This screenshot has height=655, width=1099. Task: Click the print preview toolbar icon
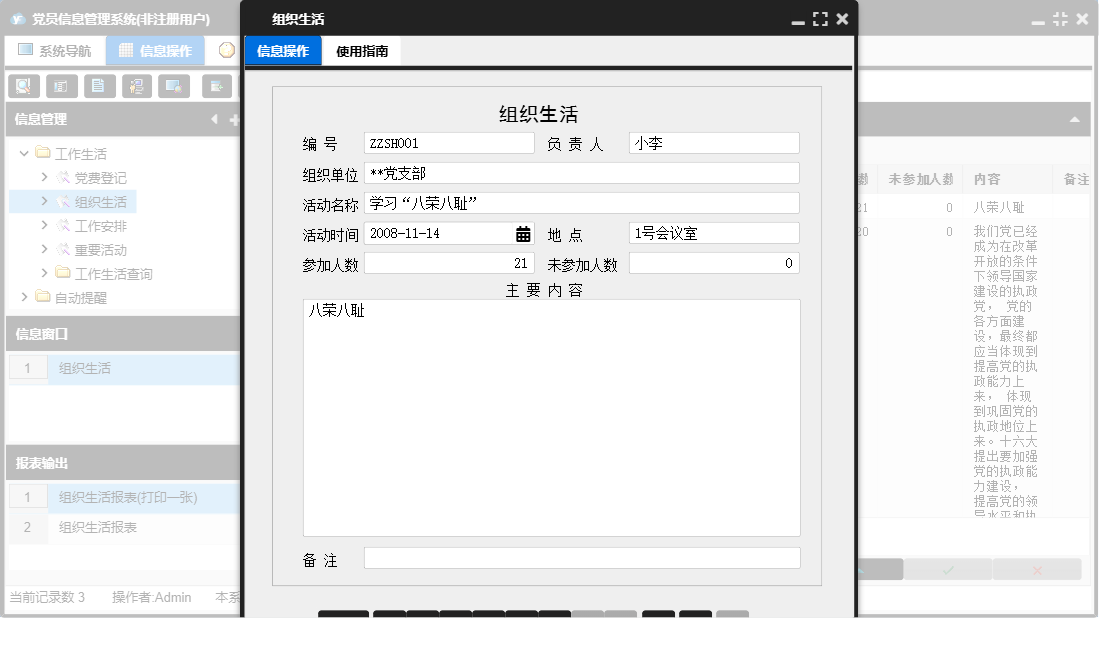[175, 86]
